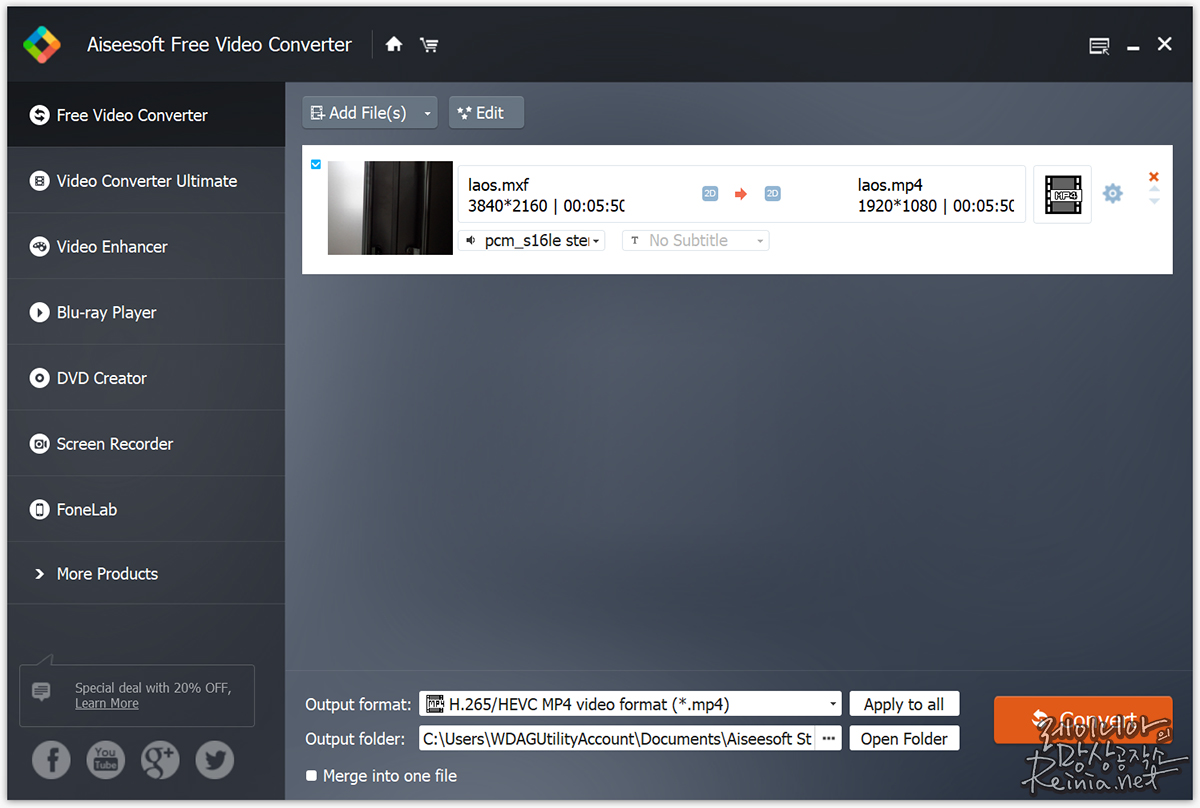
Task: Select Free Video Converter in the sidebar
Action: [x=146, y=115]
